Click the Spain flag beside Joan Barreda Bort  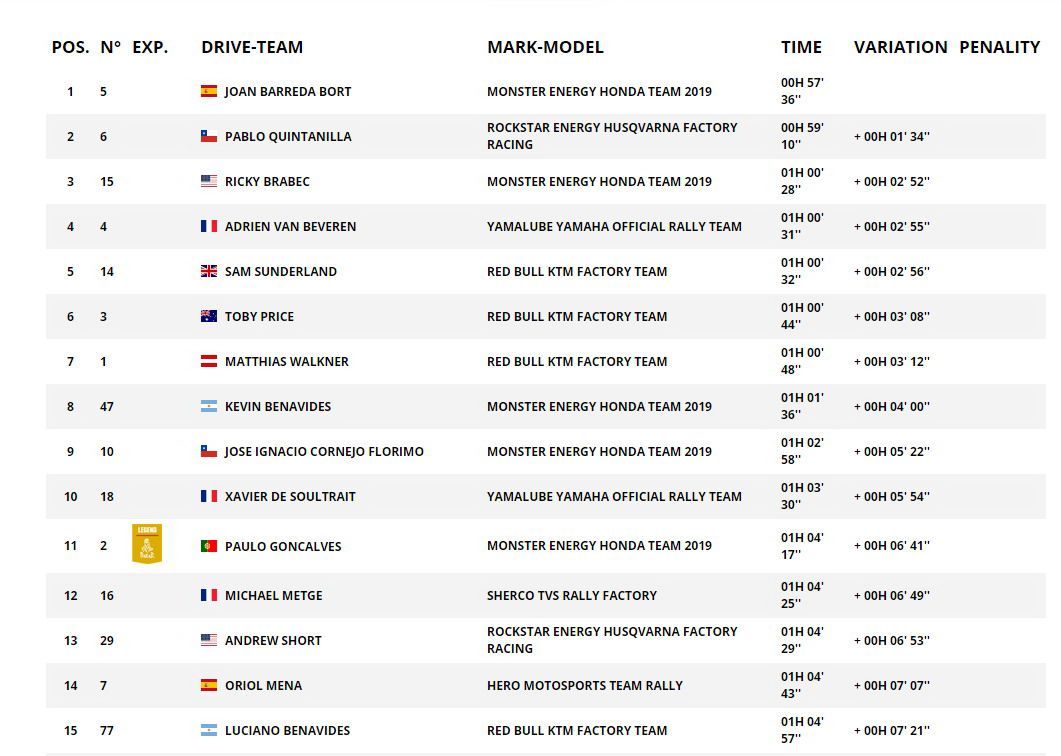209,91
